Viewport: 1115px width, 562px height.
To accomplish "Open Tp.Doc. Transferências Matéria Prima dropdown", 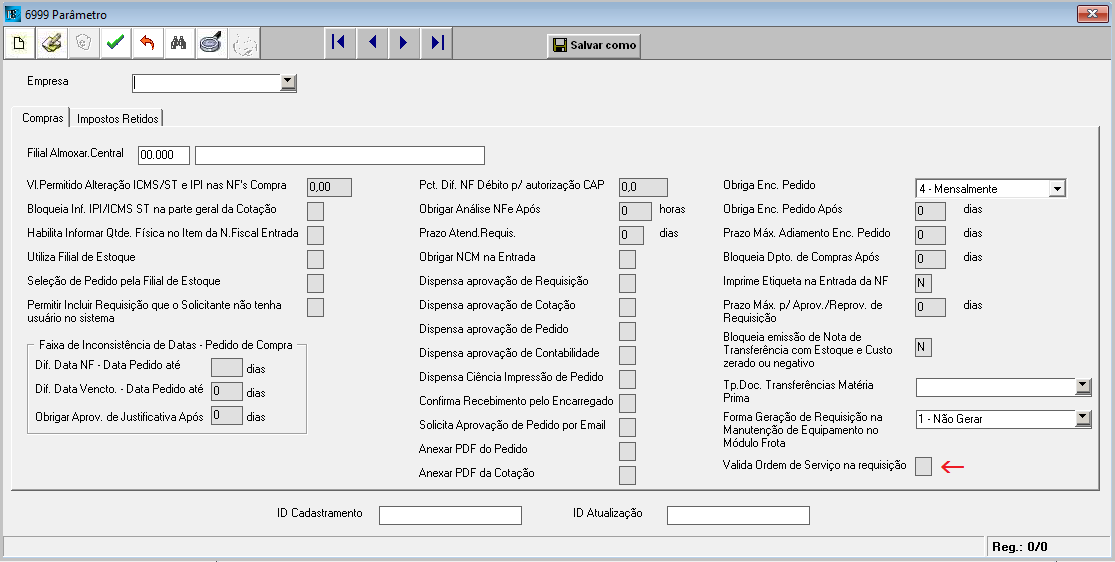I will coord(1083,386).
